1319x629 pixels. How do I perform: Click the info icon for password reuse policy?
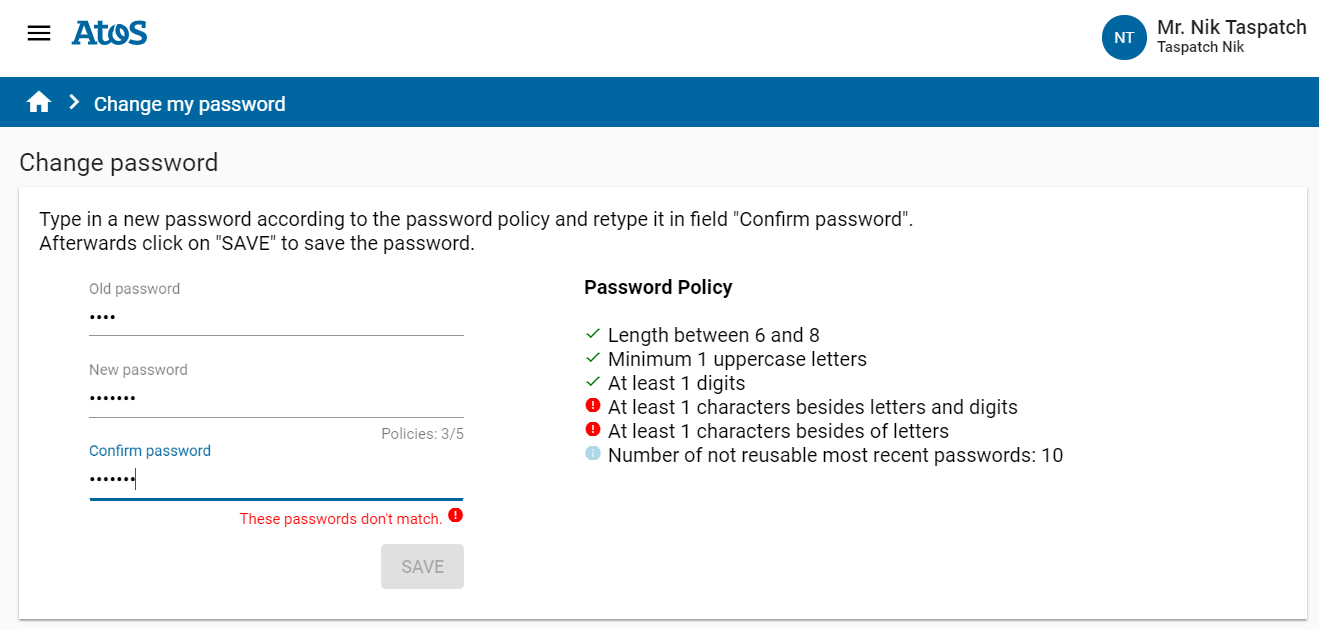(x=592, y=454)
